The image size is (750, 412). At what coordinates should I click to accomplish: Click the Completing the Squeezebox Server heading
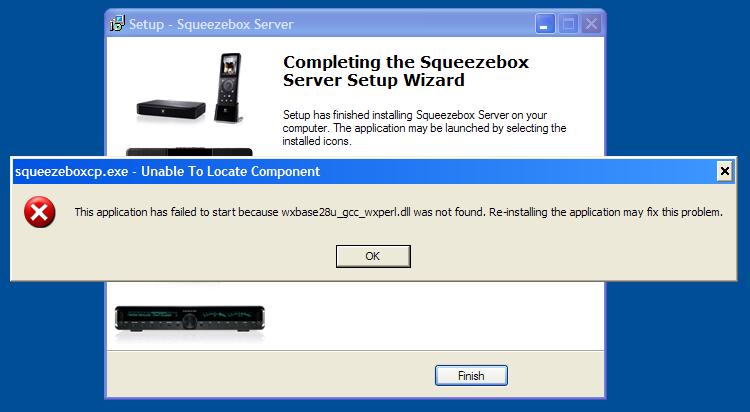click(x=406, y=71)
